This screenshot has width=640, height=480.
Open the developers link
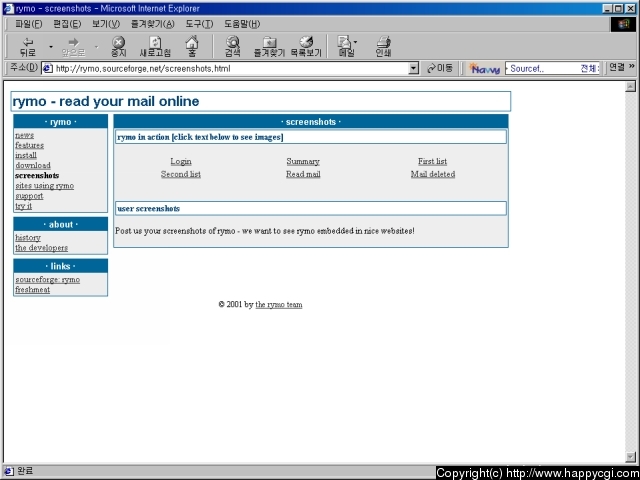coord(42,248)
